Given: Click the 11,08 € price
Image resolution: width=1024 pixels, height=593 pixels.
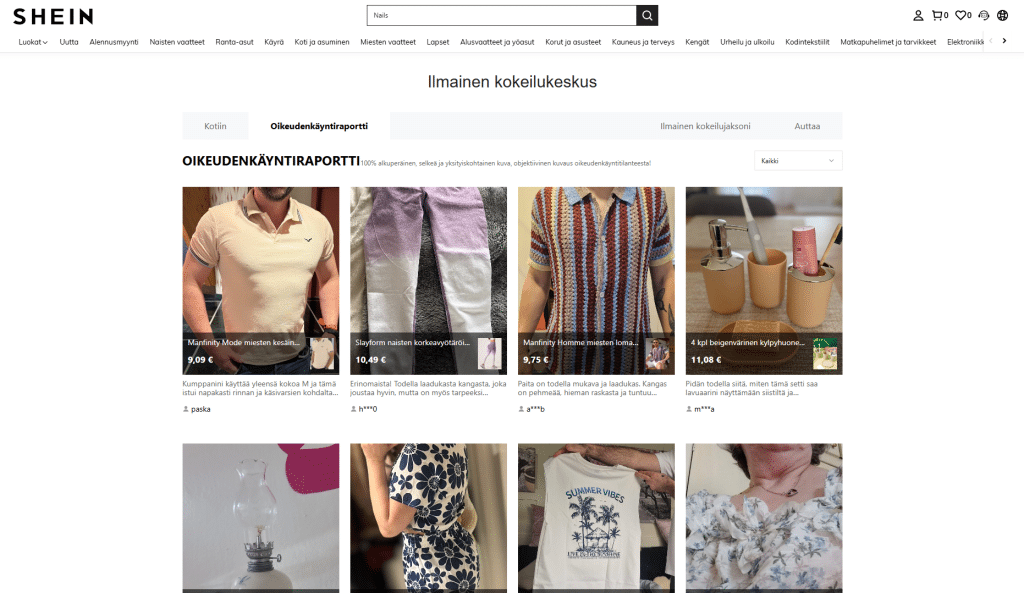Looking at the screenshot, I should (x=706, y=360).
